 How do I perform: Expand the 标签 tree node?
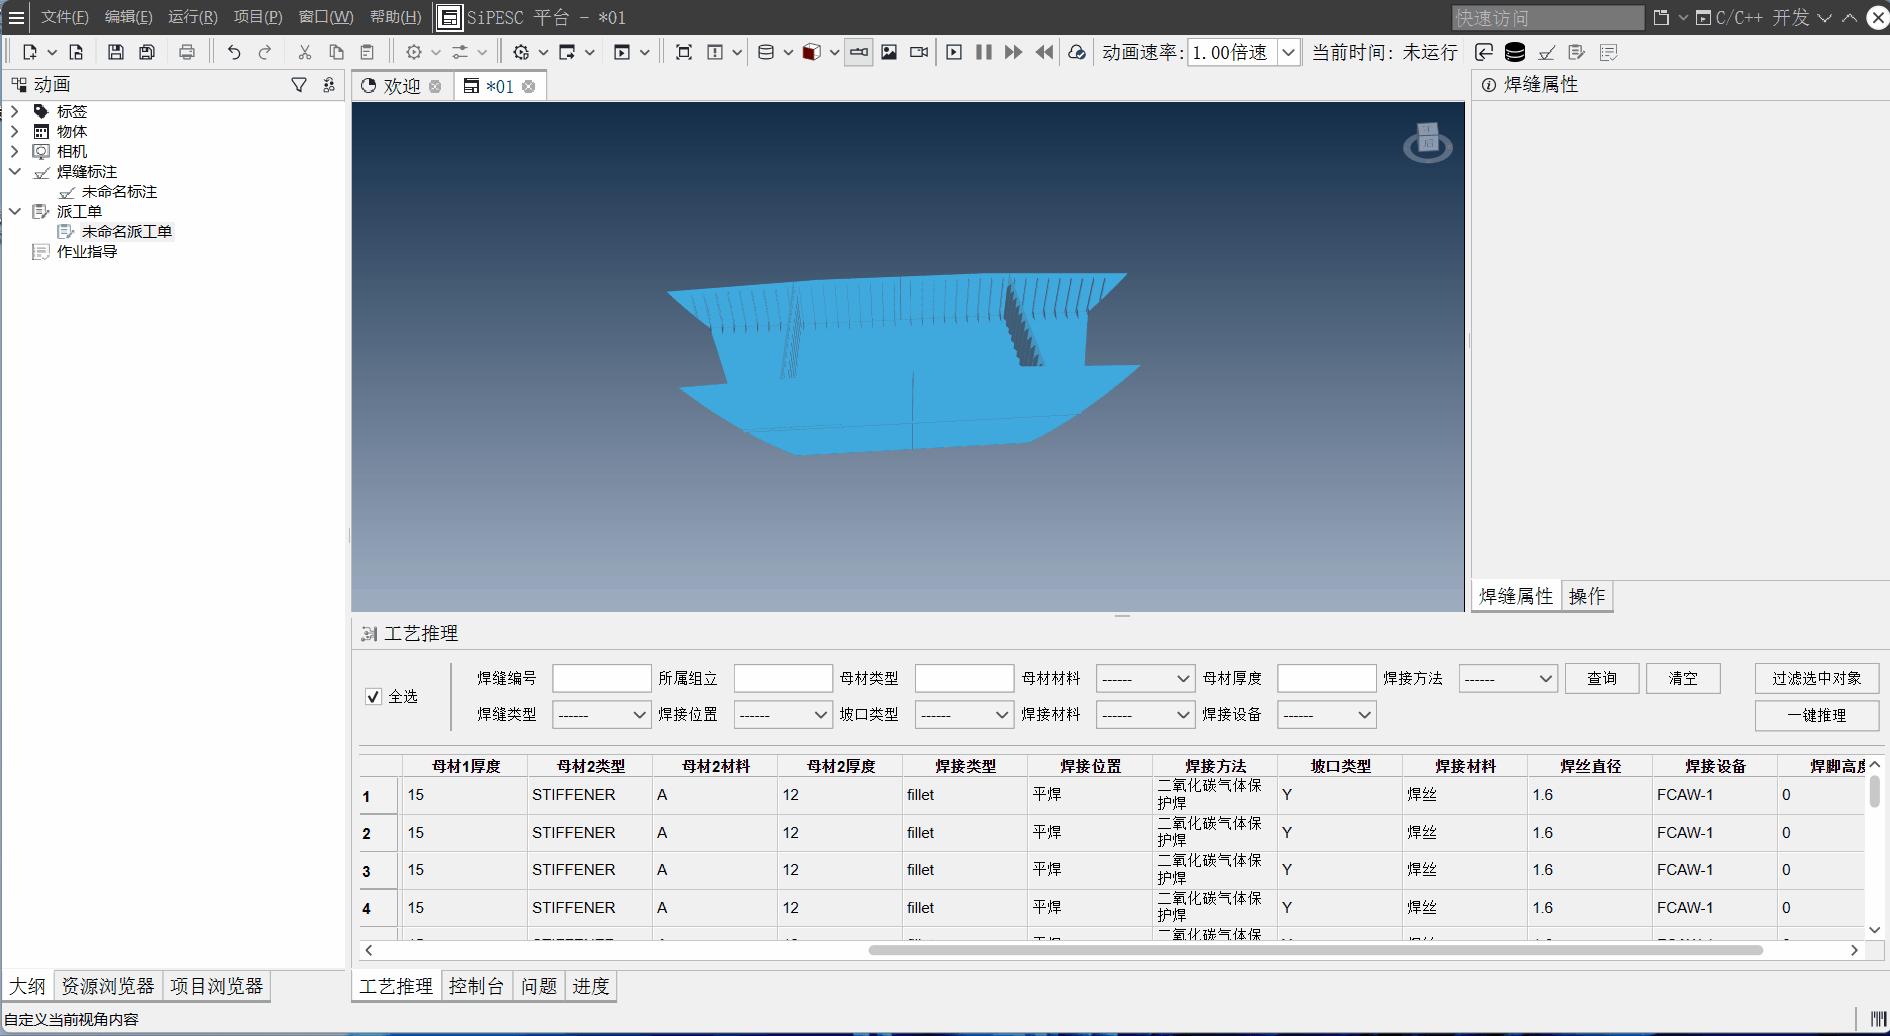click(15, 111)
